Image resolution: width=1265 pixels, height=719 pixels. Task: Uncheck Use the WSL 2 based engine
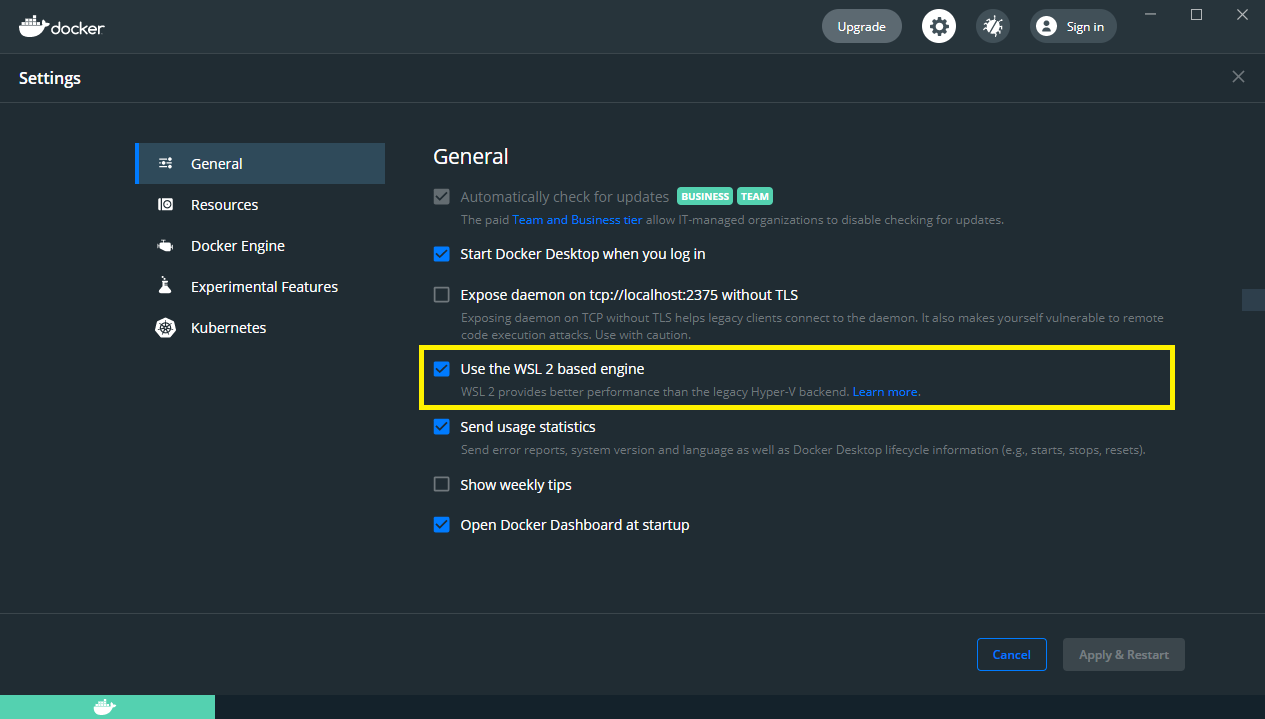[x=441, y=369]
